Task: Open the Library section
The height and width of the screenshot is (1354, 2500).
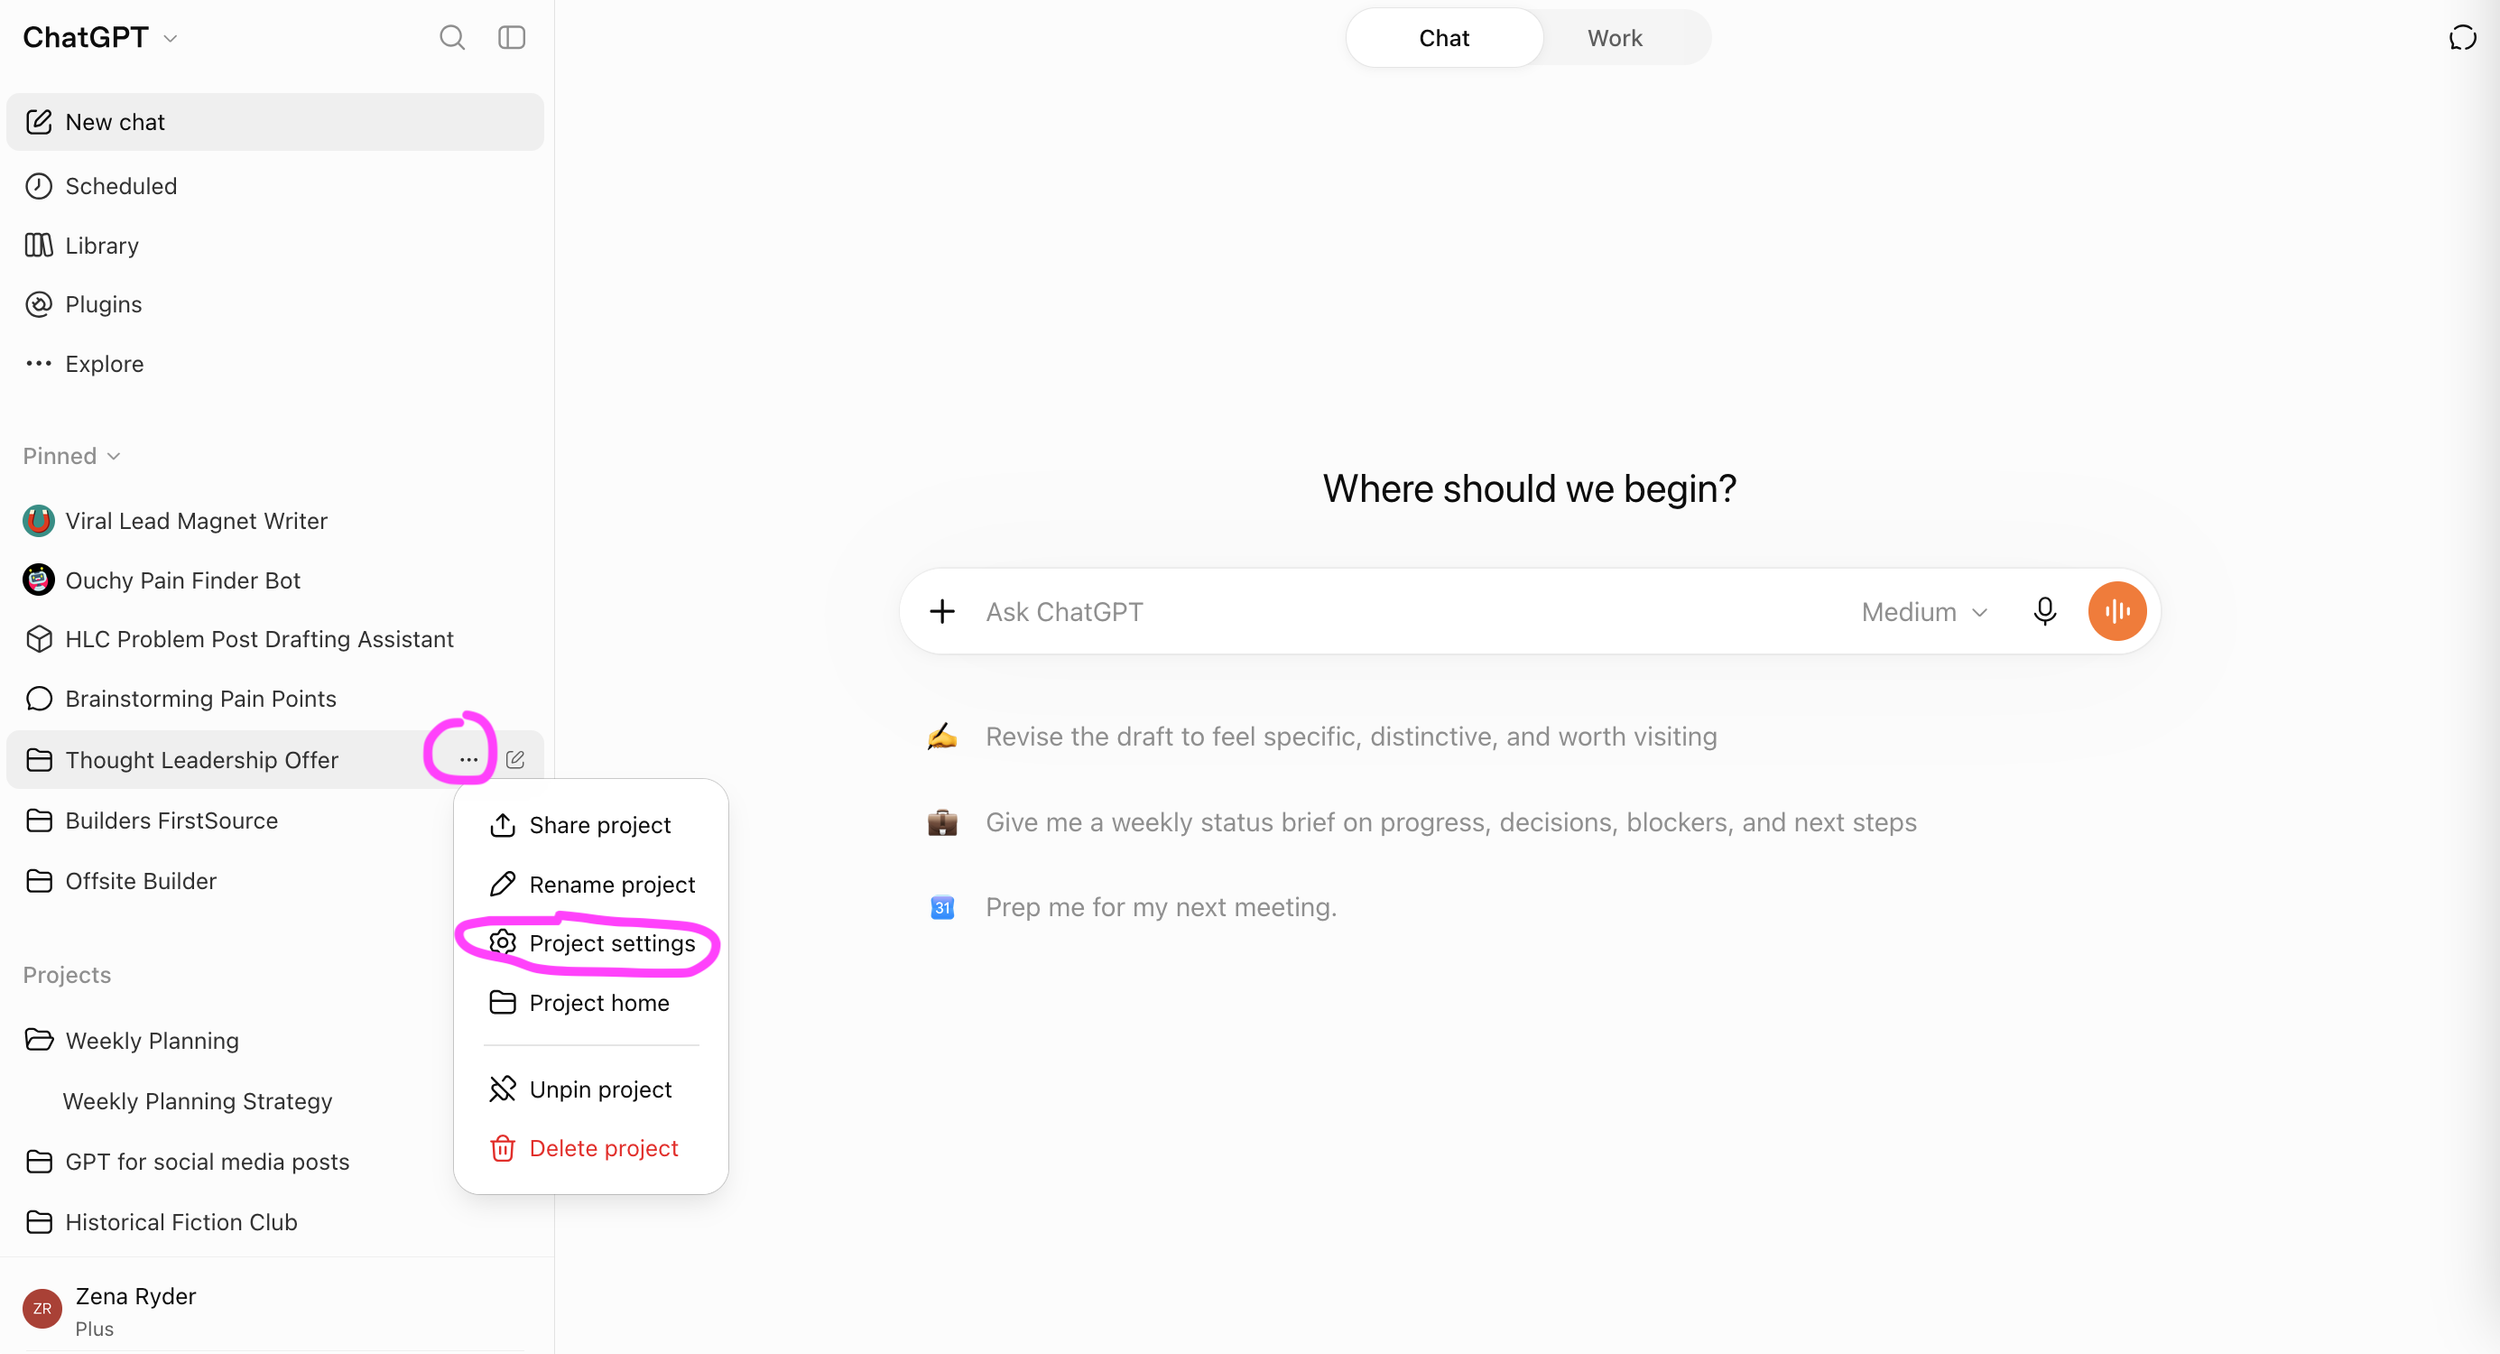Action: point(275,245)
